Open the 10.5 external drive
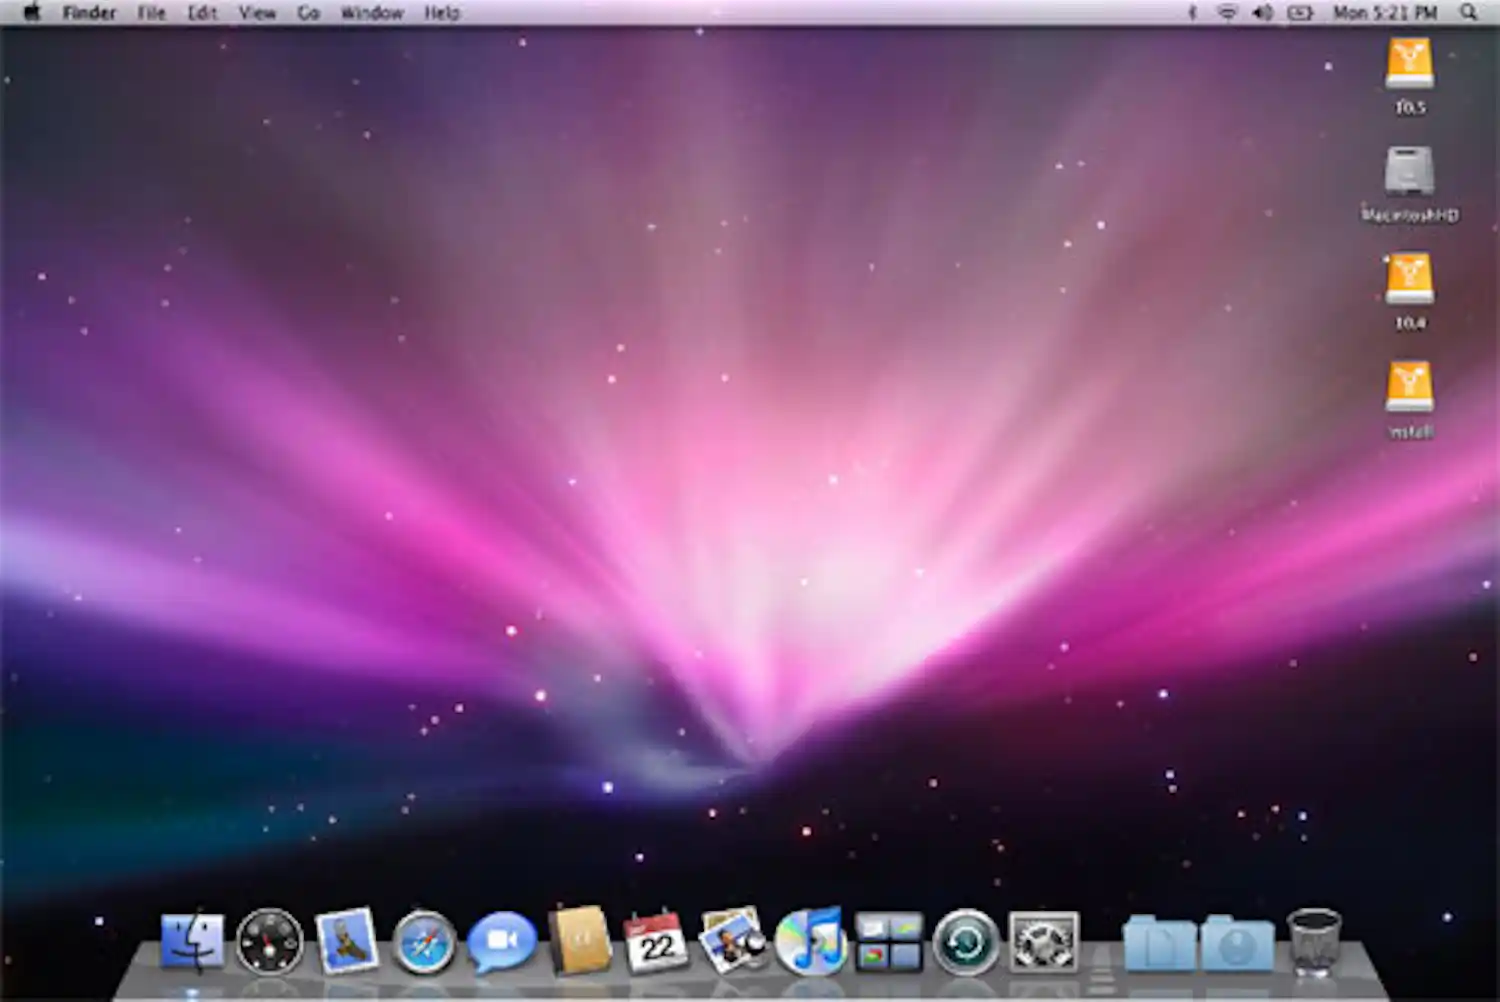 (1410, 65)
